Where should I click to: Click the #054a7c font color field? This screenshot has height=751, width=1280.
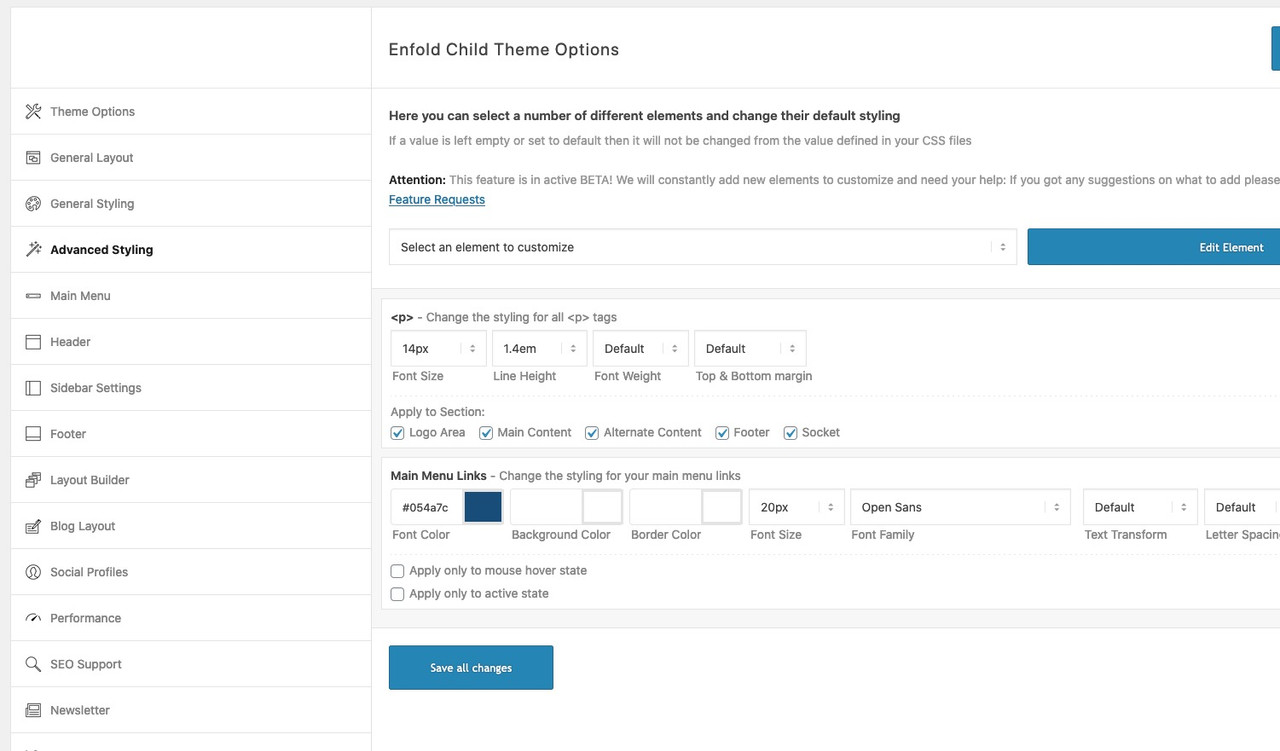coord(427,507)
